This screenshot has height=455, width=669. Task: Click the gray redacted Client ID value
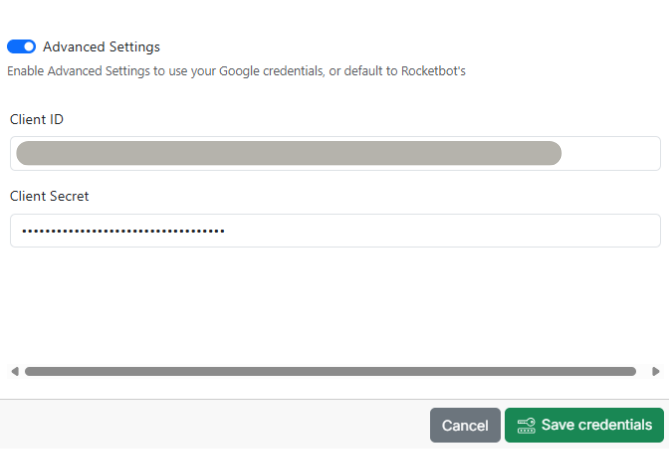point(289,153)
